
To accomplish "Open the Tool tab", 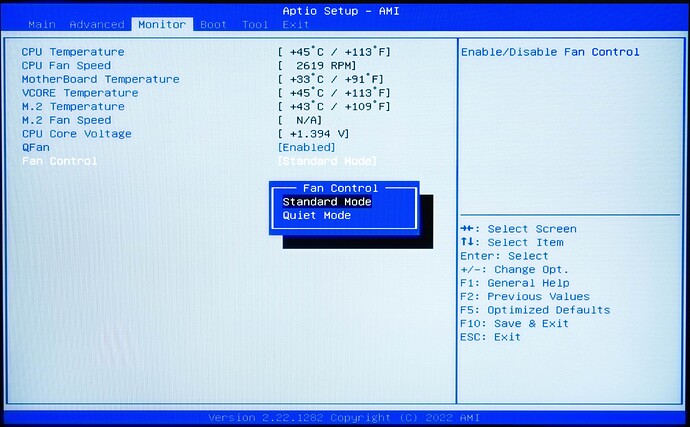I will pos(255,24).
